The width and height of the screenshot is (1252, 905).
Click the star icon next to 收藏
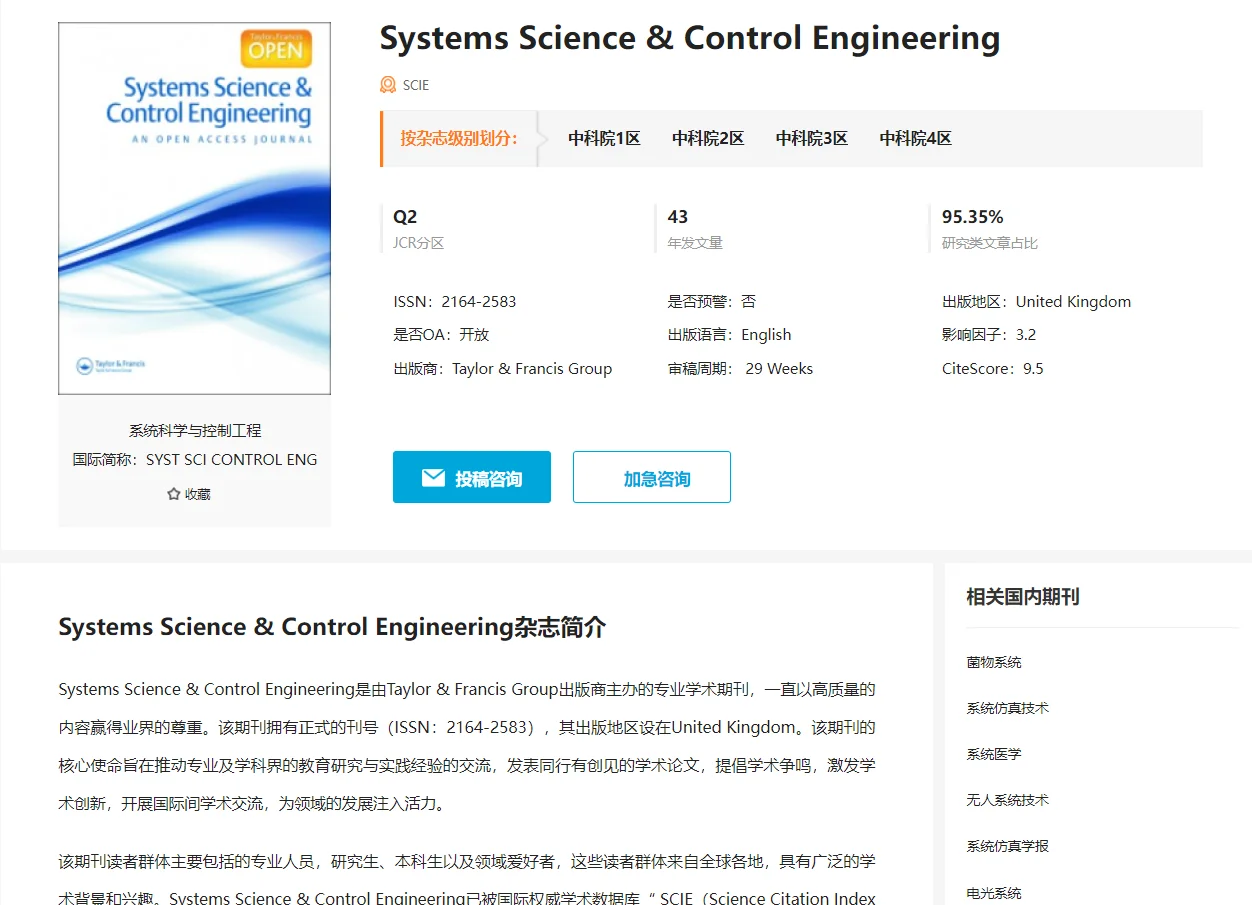coord(174,493)
